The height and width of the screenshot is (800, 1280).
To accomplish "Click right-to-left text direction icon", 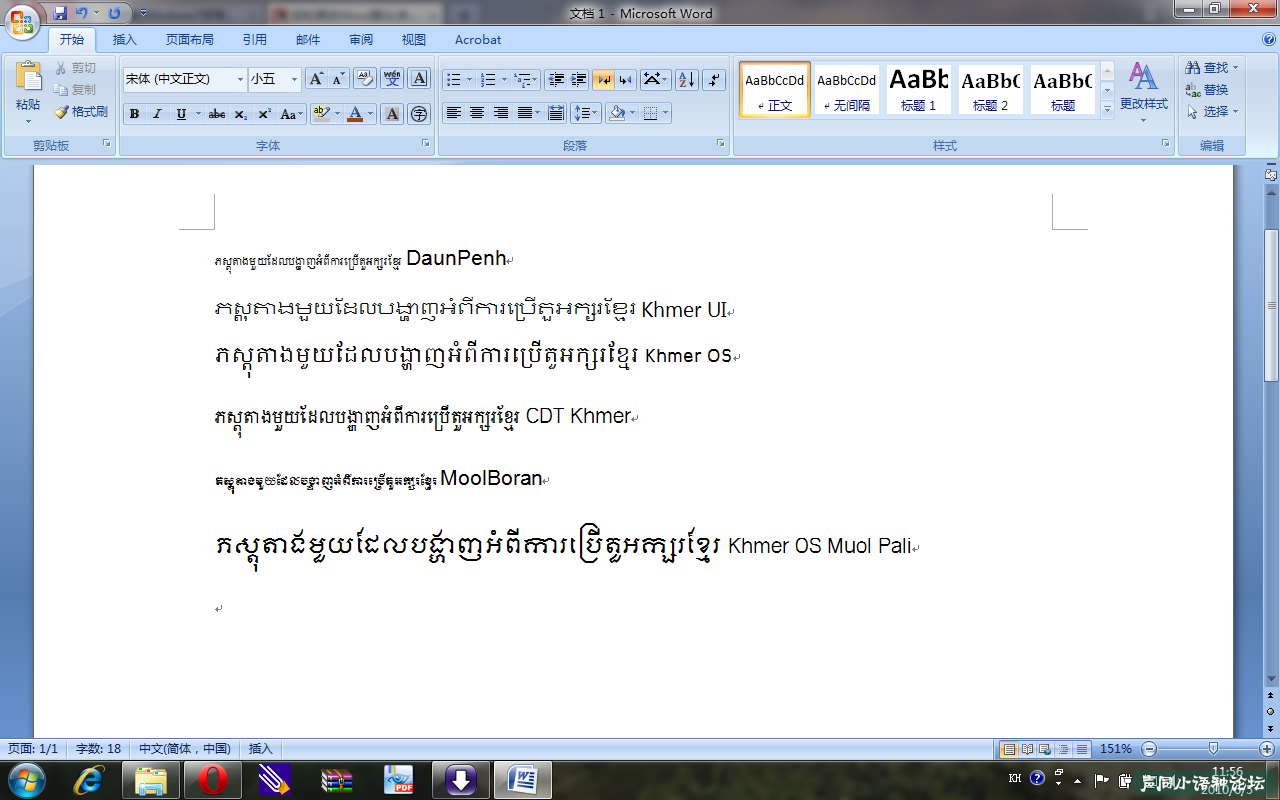I will [626, 79].
